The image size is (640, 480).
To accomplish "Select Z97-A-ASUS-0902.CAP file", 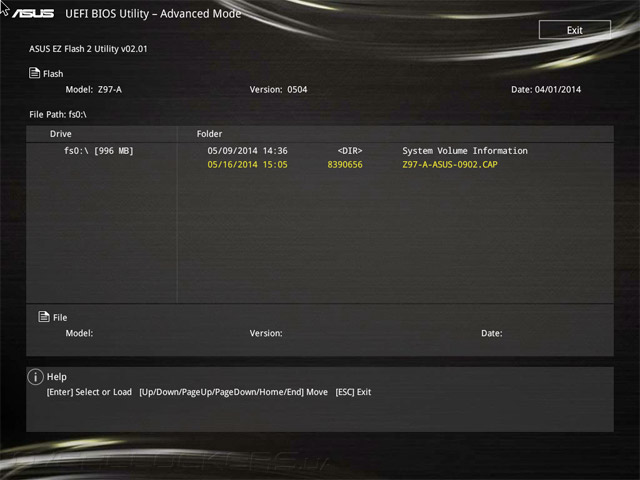I will point(450,164).
